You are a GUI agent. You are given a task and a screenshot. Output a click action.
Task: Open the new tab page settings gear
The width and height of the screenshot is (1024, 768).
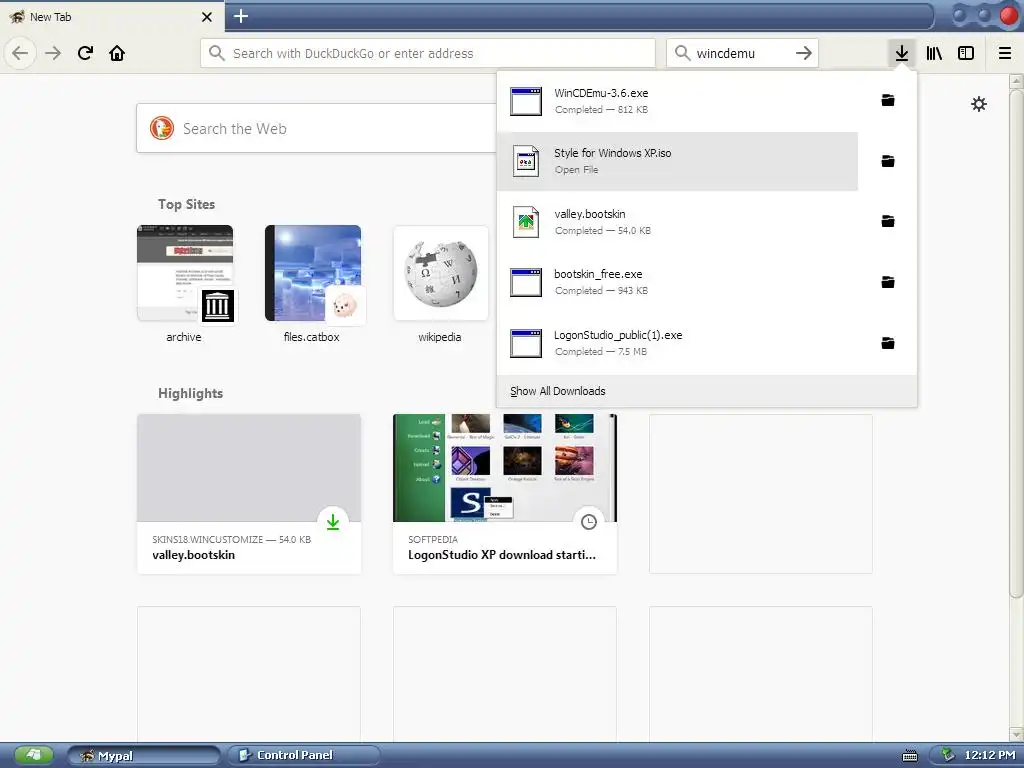tap(978, 104)
